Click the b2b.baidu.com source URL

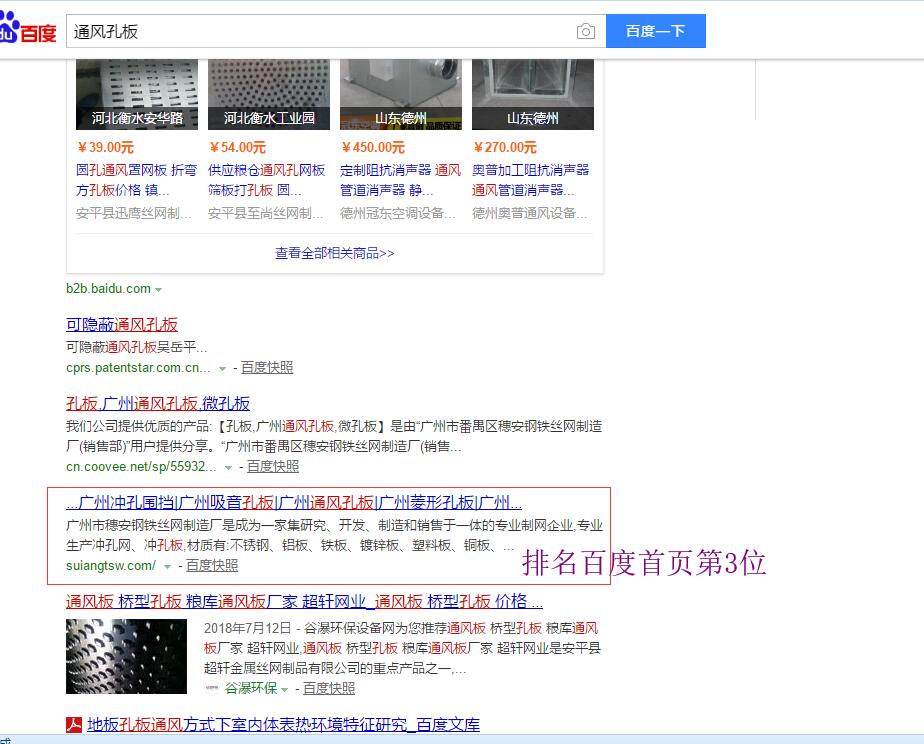click(x=108, y=289)
